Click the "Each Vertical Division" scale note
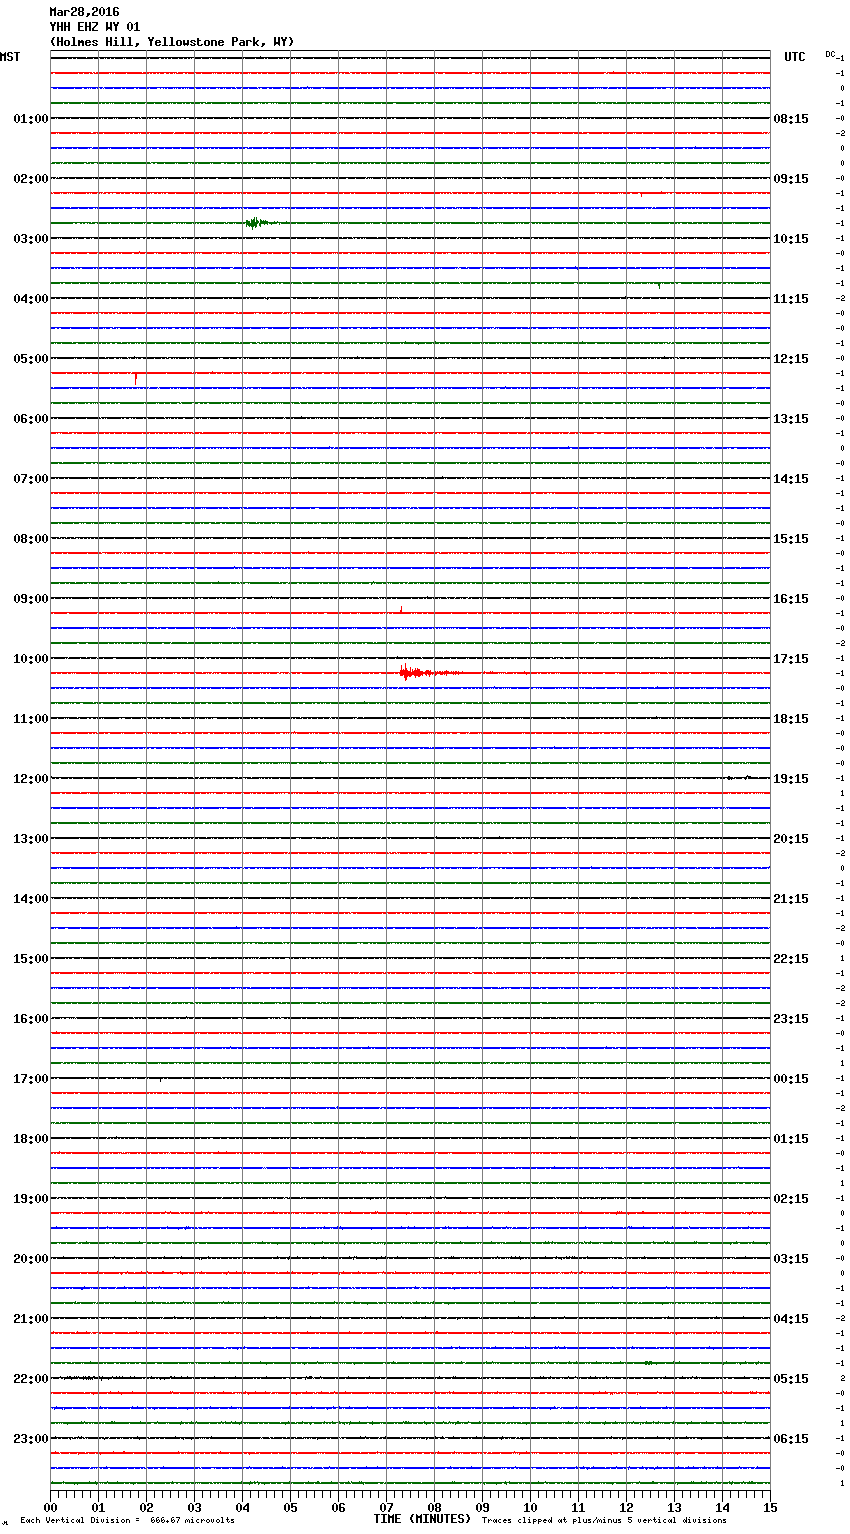This screenshot has height=1534, width=850. click(127, 1520)
